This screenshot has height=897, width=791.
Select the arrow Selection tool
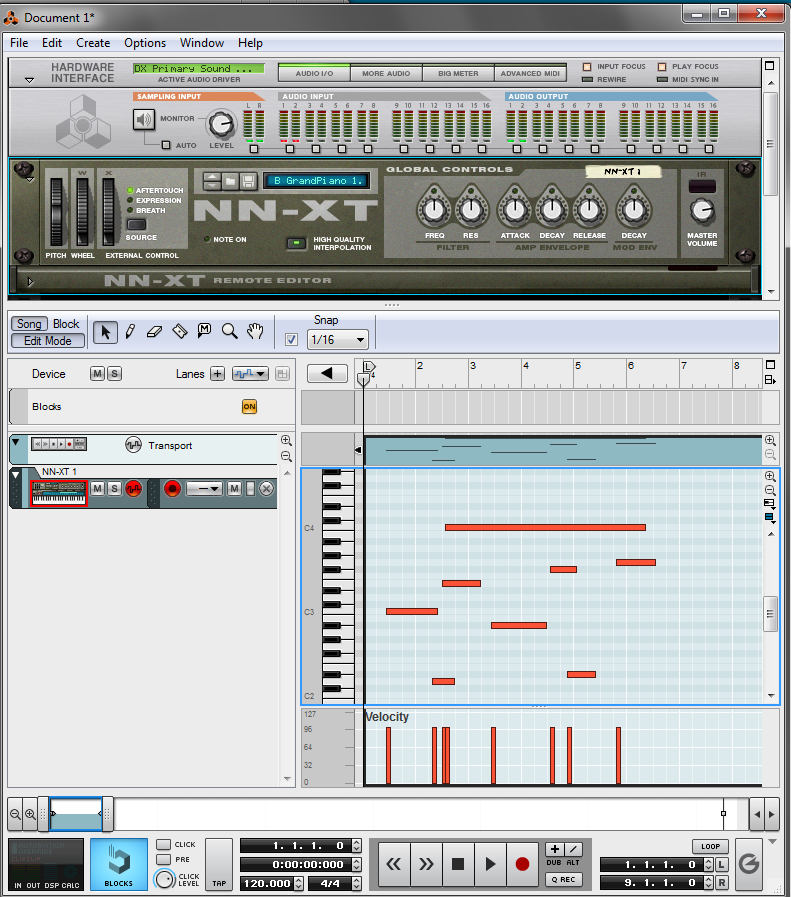click(x=105, y=331)
